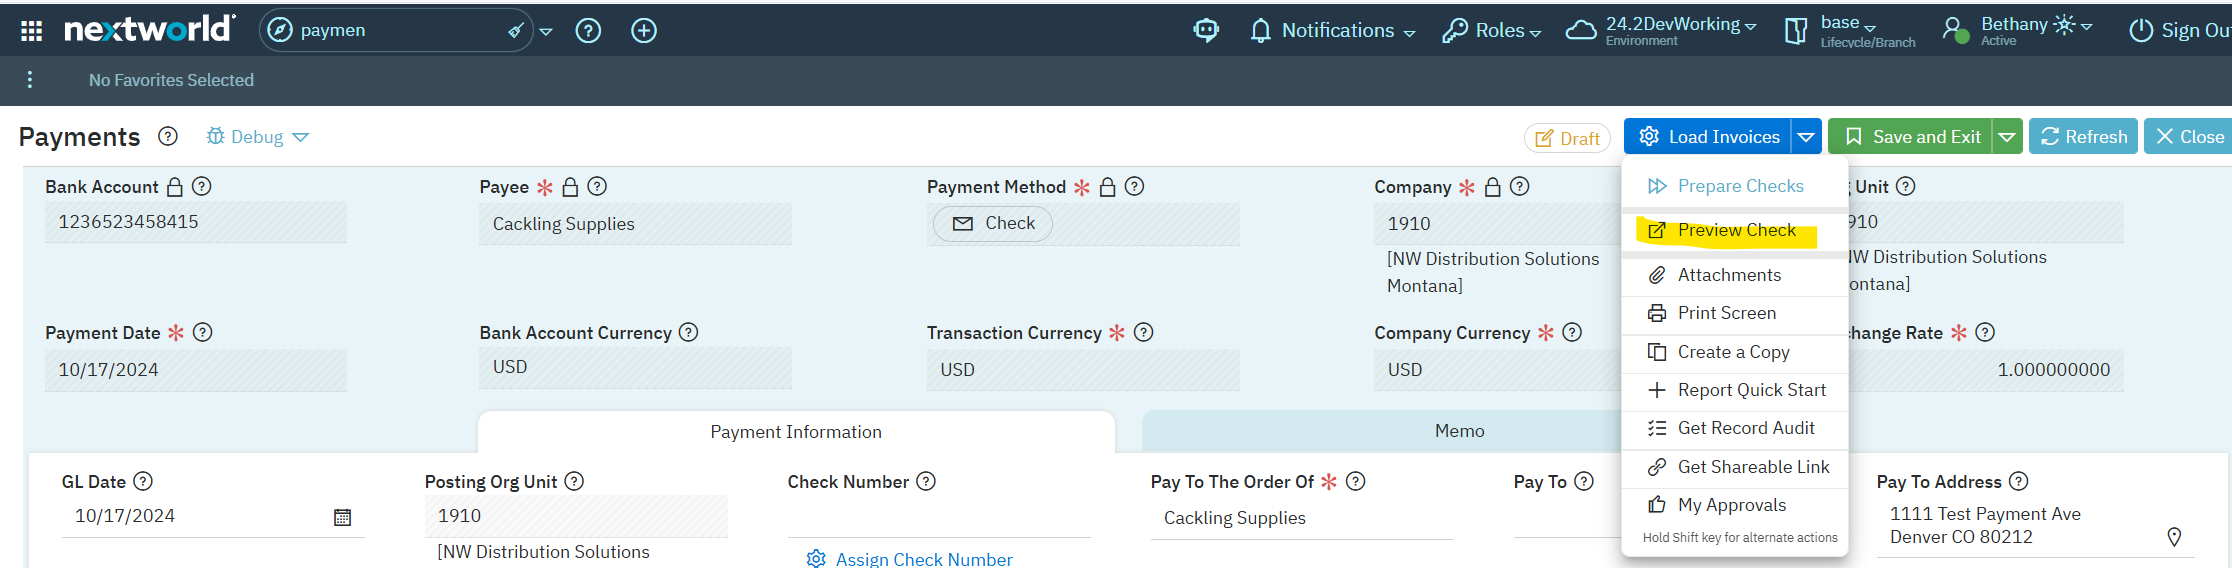
Task: Click the Payee lock icon
Action: point(570,187)
